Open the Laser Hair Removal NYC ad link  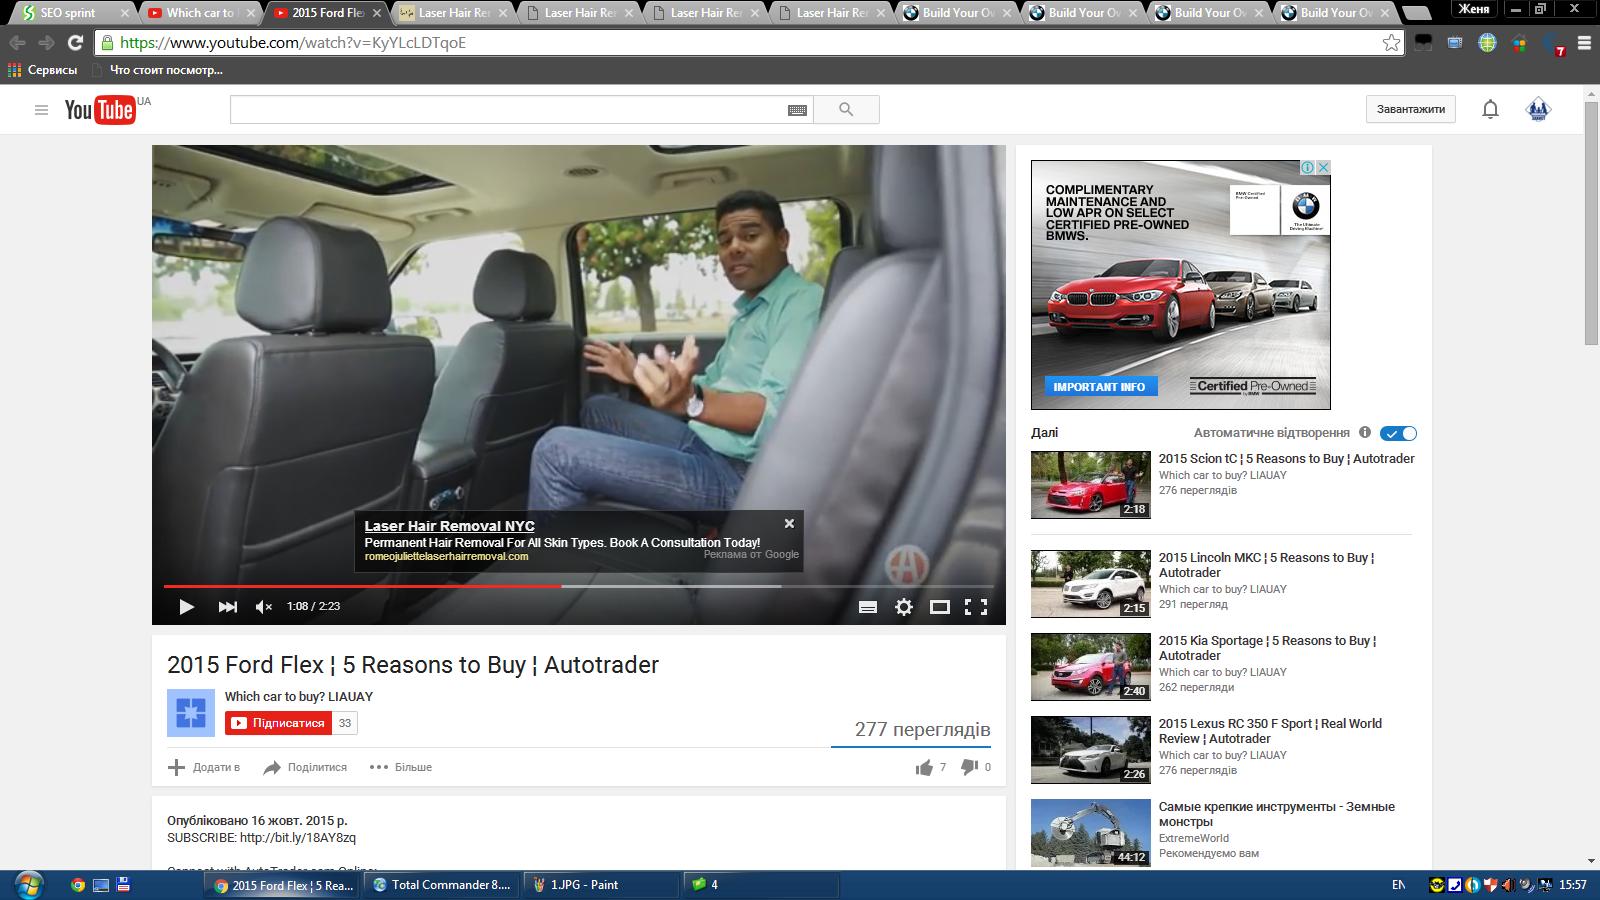point(449,526)
